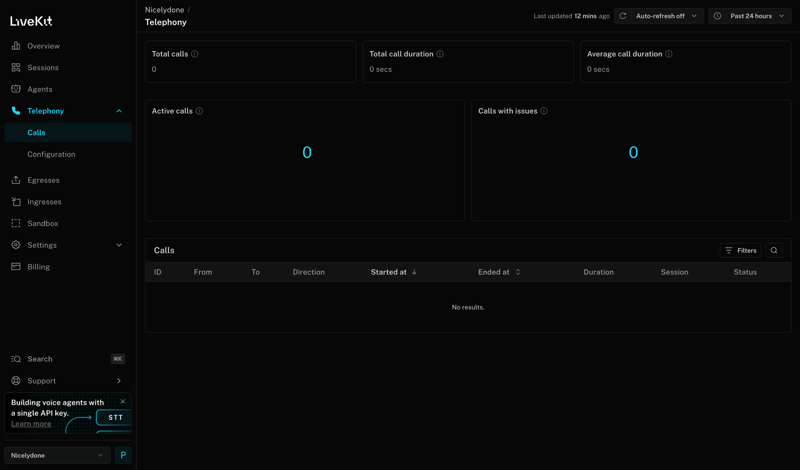Viewport: 800px width, 470px height.
Task: Click Total call duration info icon
Action: click(440, 54)
